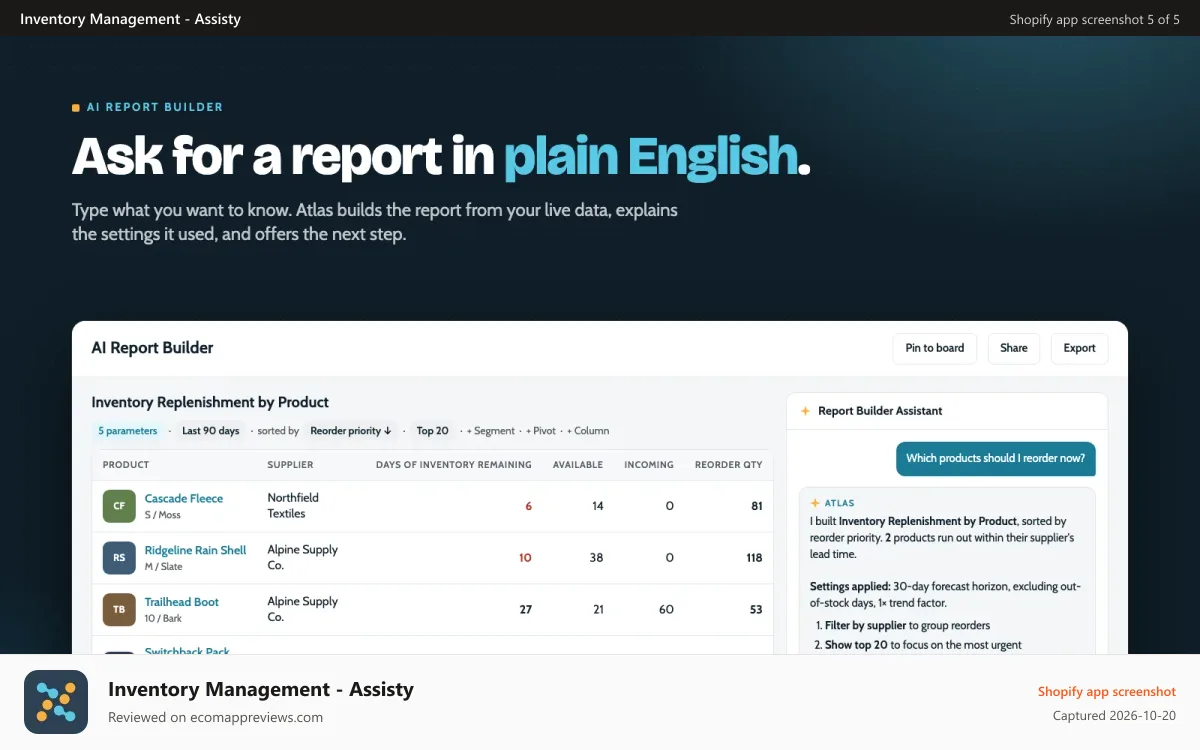The height and width of the screenshot is (750, 1200).
Task: Click the RS avatar for Ridgeline Rain Shell
Action: [x=119, y=558]
